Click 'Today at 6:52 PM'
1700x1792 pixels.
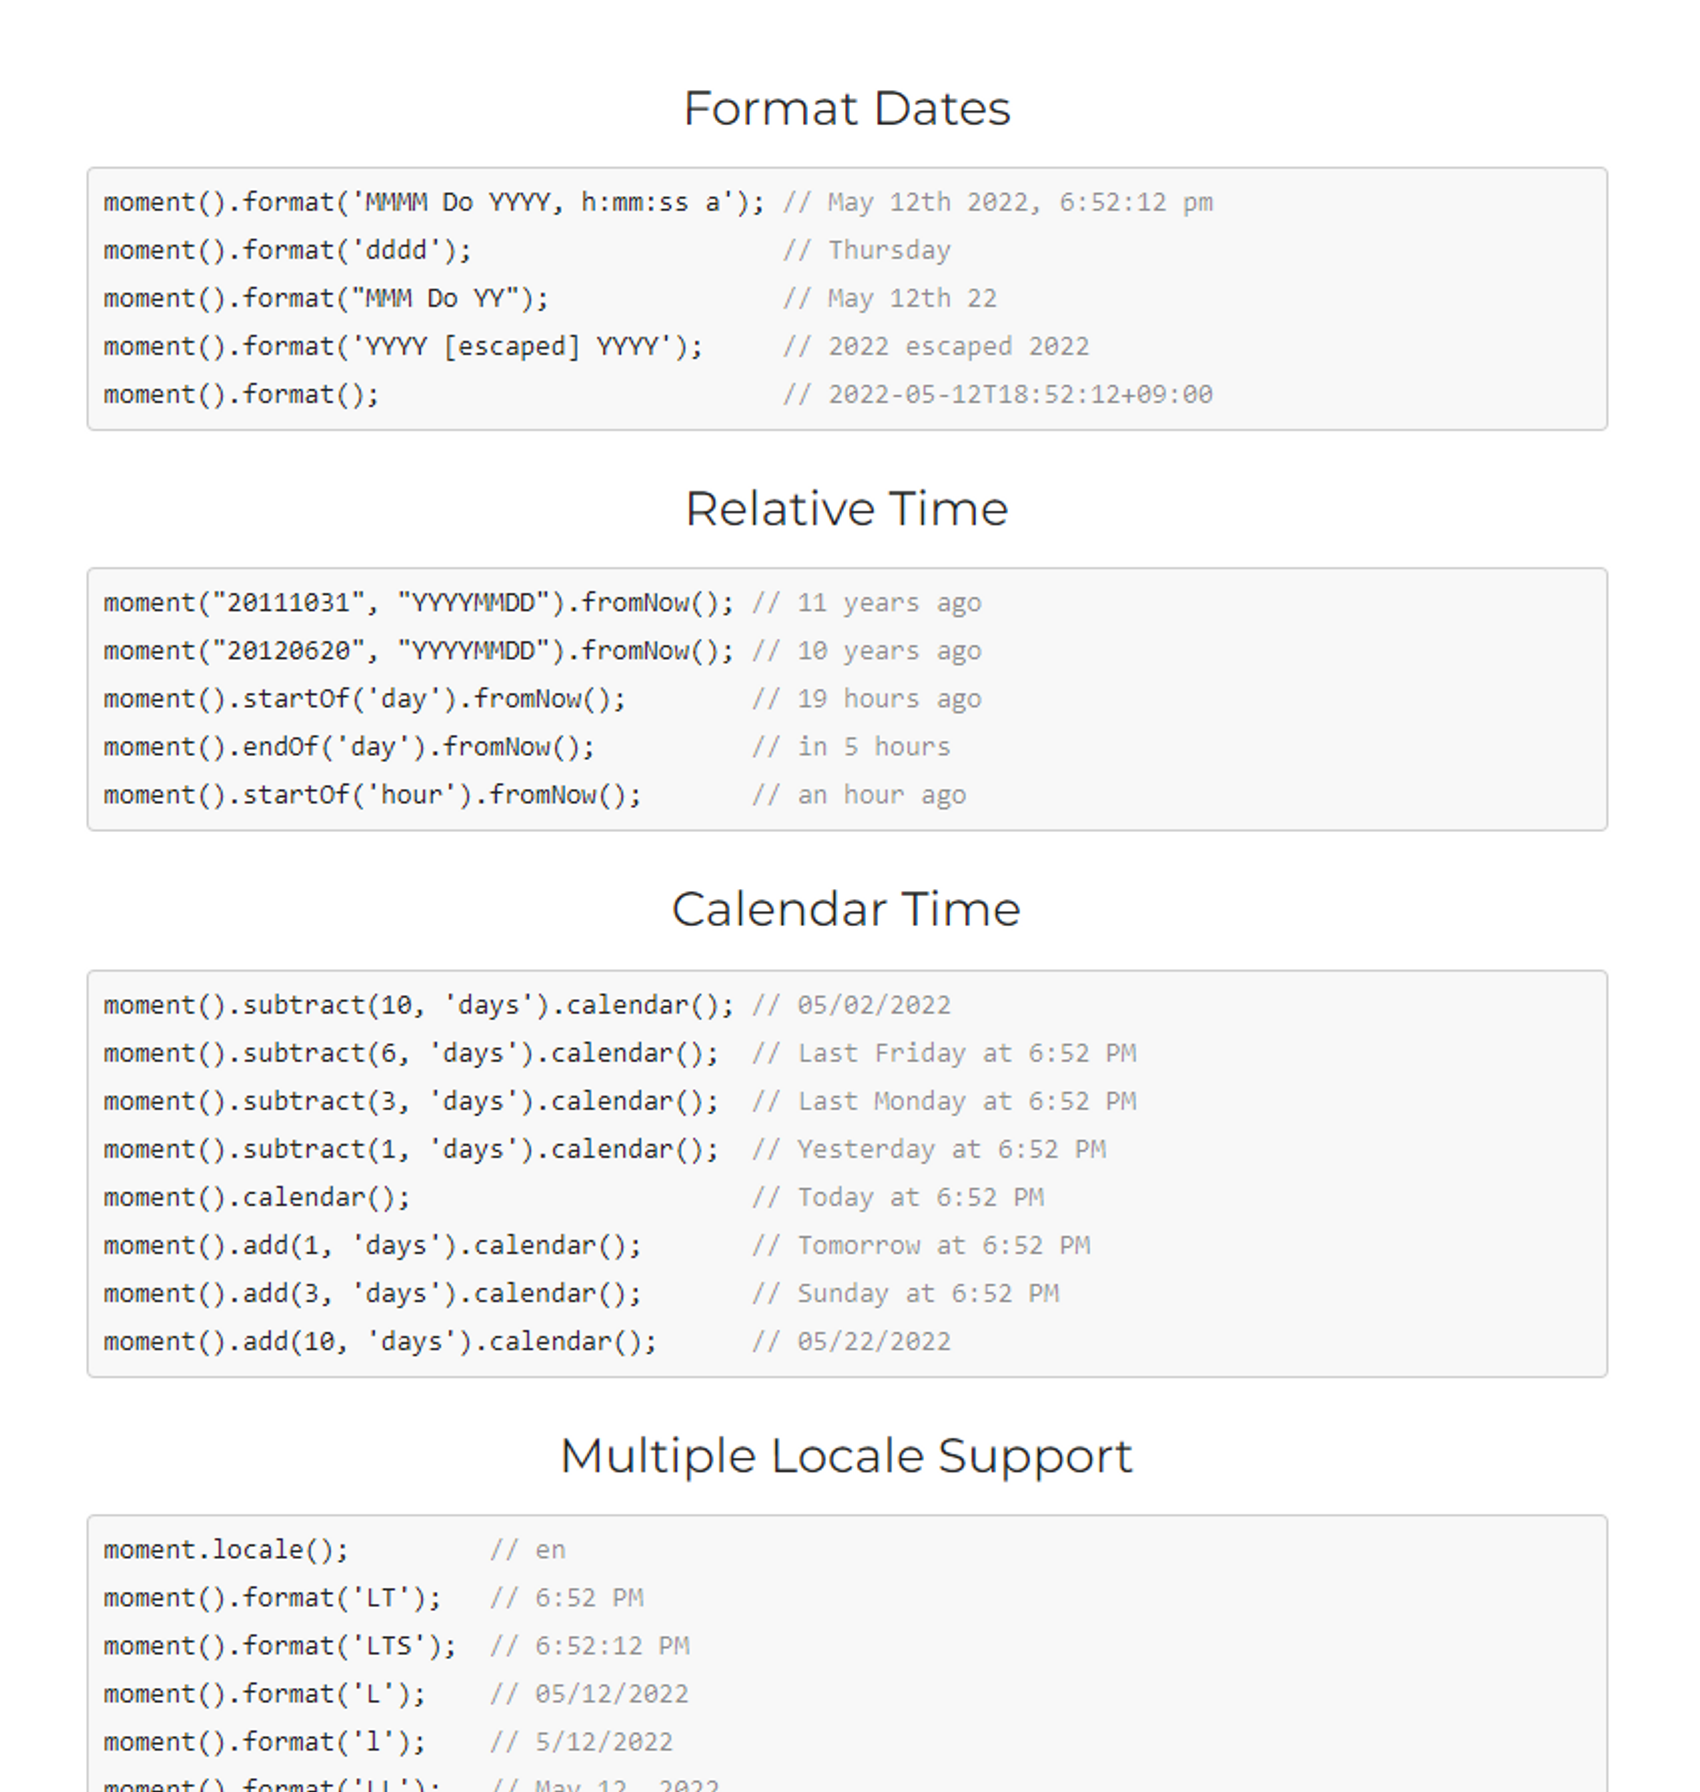(920, 1197)
